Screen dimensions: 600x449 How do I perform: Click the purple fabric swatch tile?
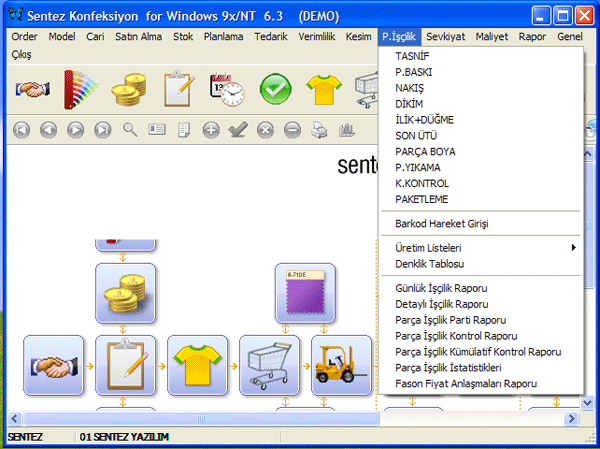coord(305,293)
